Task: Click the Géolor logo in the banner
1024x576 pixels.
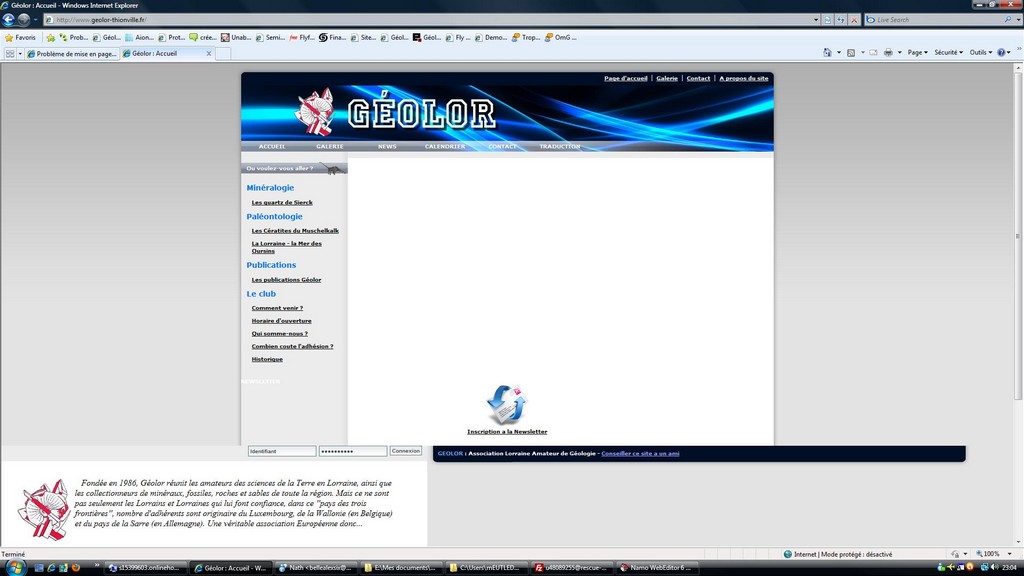Action: click(x=396, y=112)
